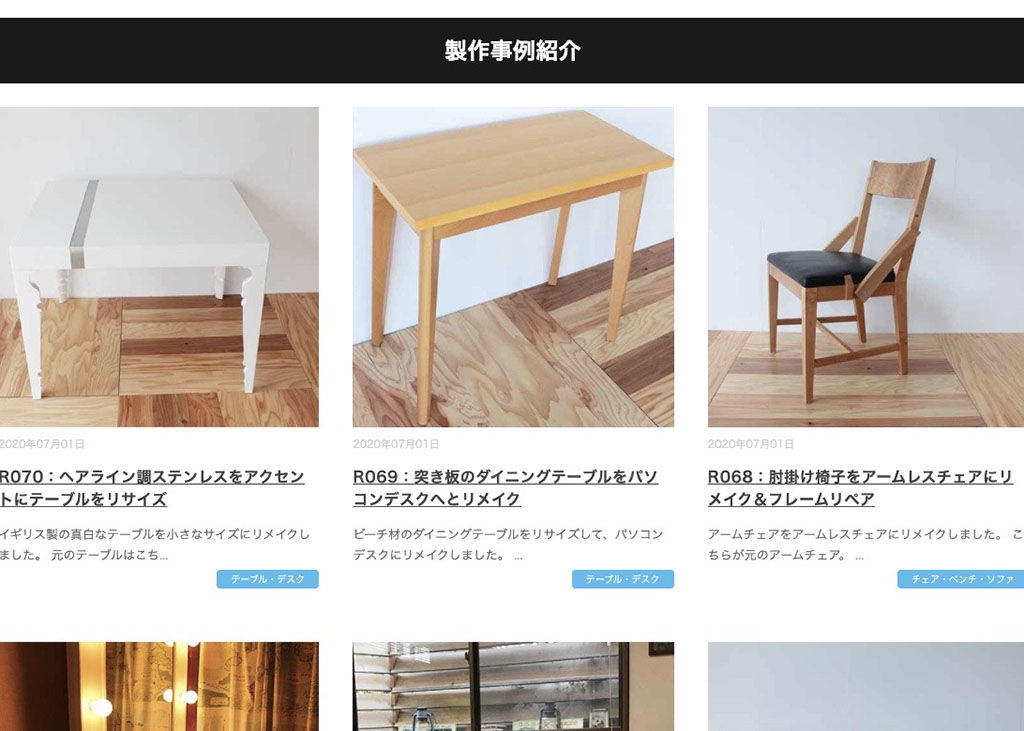Click the R069 post date text
The width and height of the screenshot is (1024, 731).
point(396,444)
